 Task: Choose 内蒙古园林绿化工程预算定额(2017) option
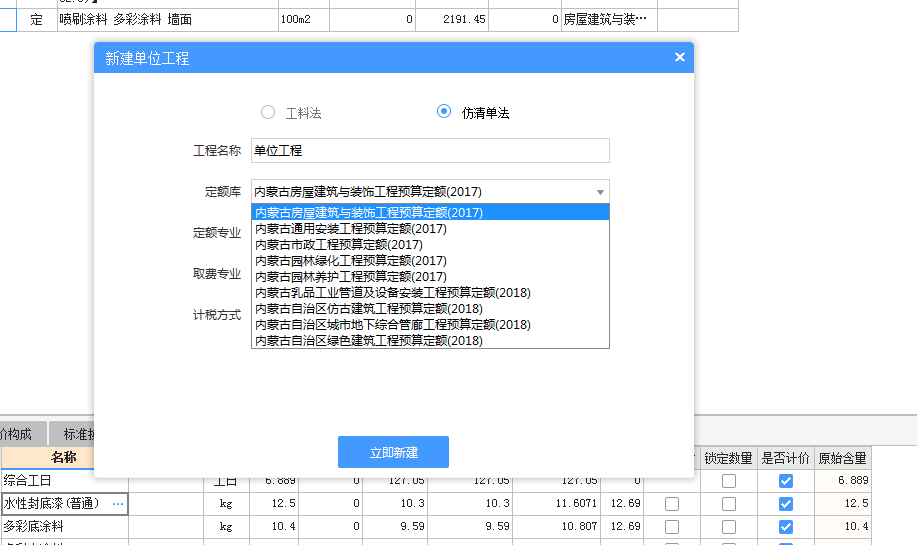click(x=430, y=260)
